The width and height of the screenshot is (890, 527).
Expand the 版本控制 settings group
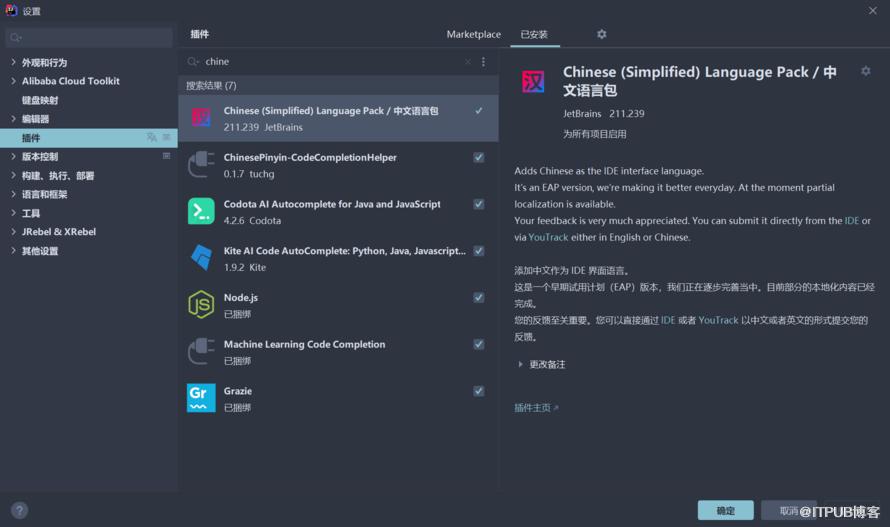click(13, 156)
